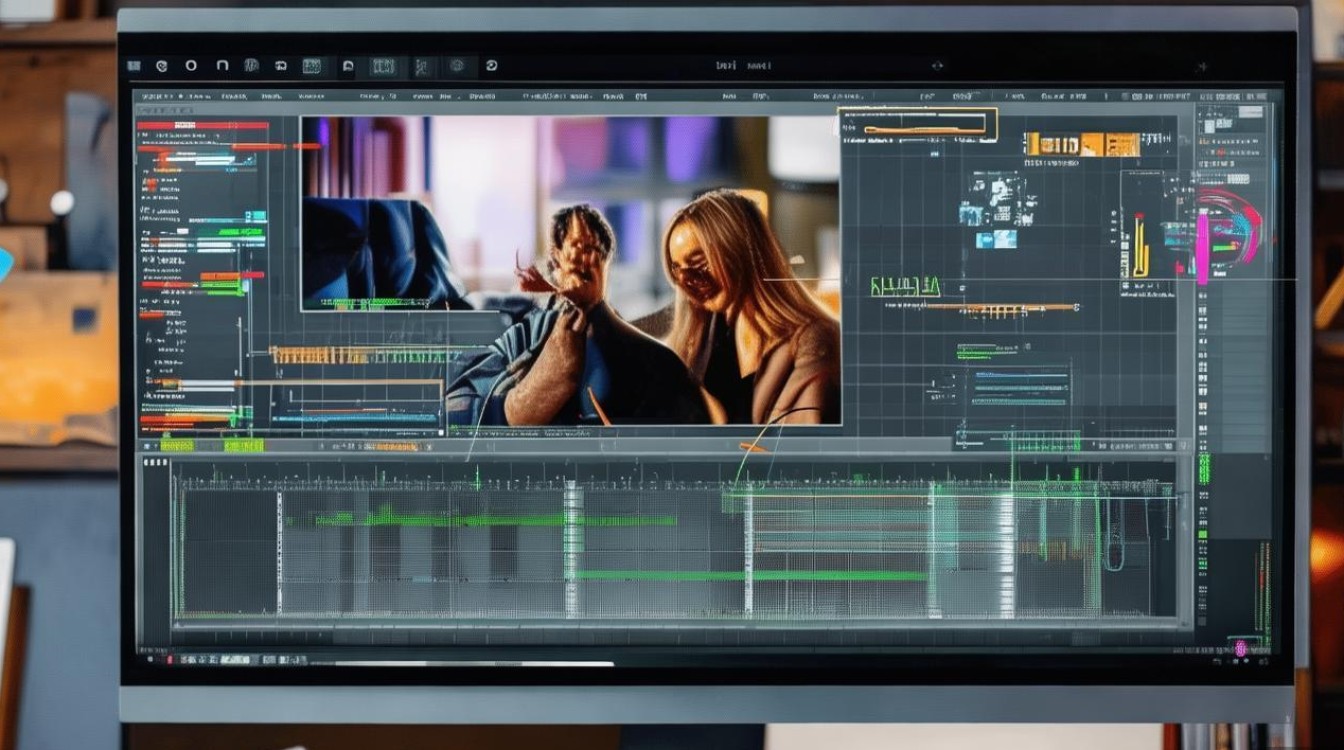
Task: Click the small icon right of the title text
Action: tap(937, 65)
